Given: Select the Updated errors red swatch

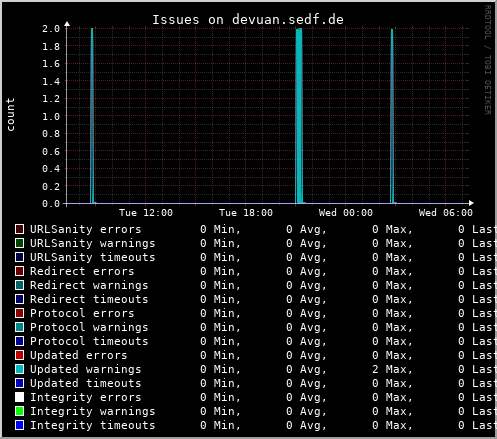Looking at the screenshot, I should [19, 355].
